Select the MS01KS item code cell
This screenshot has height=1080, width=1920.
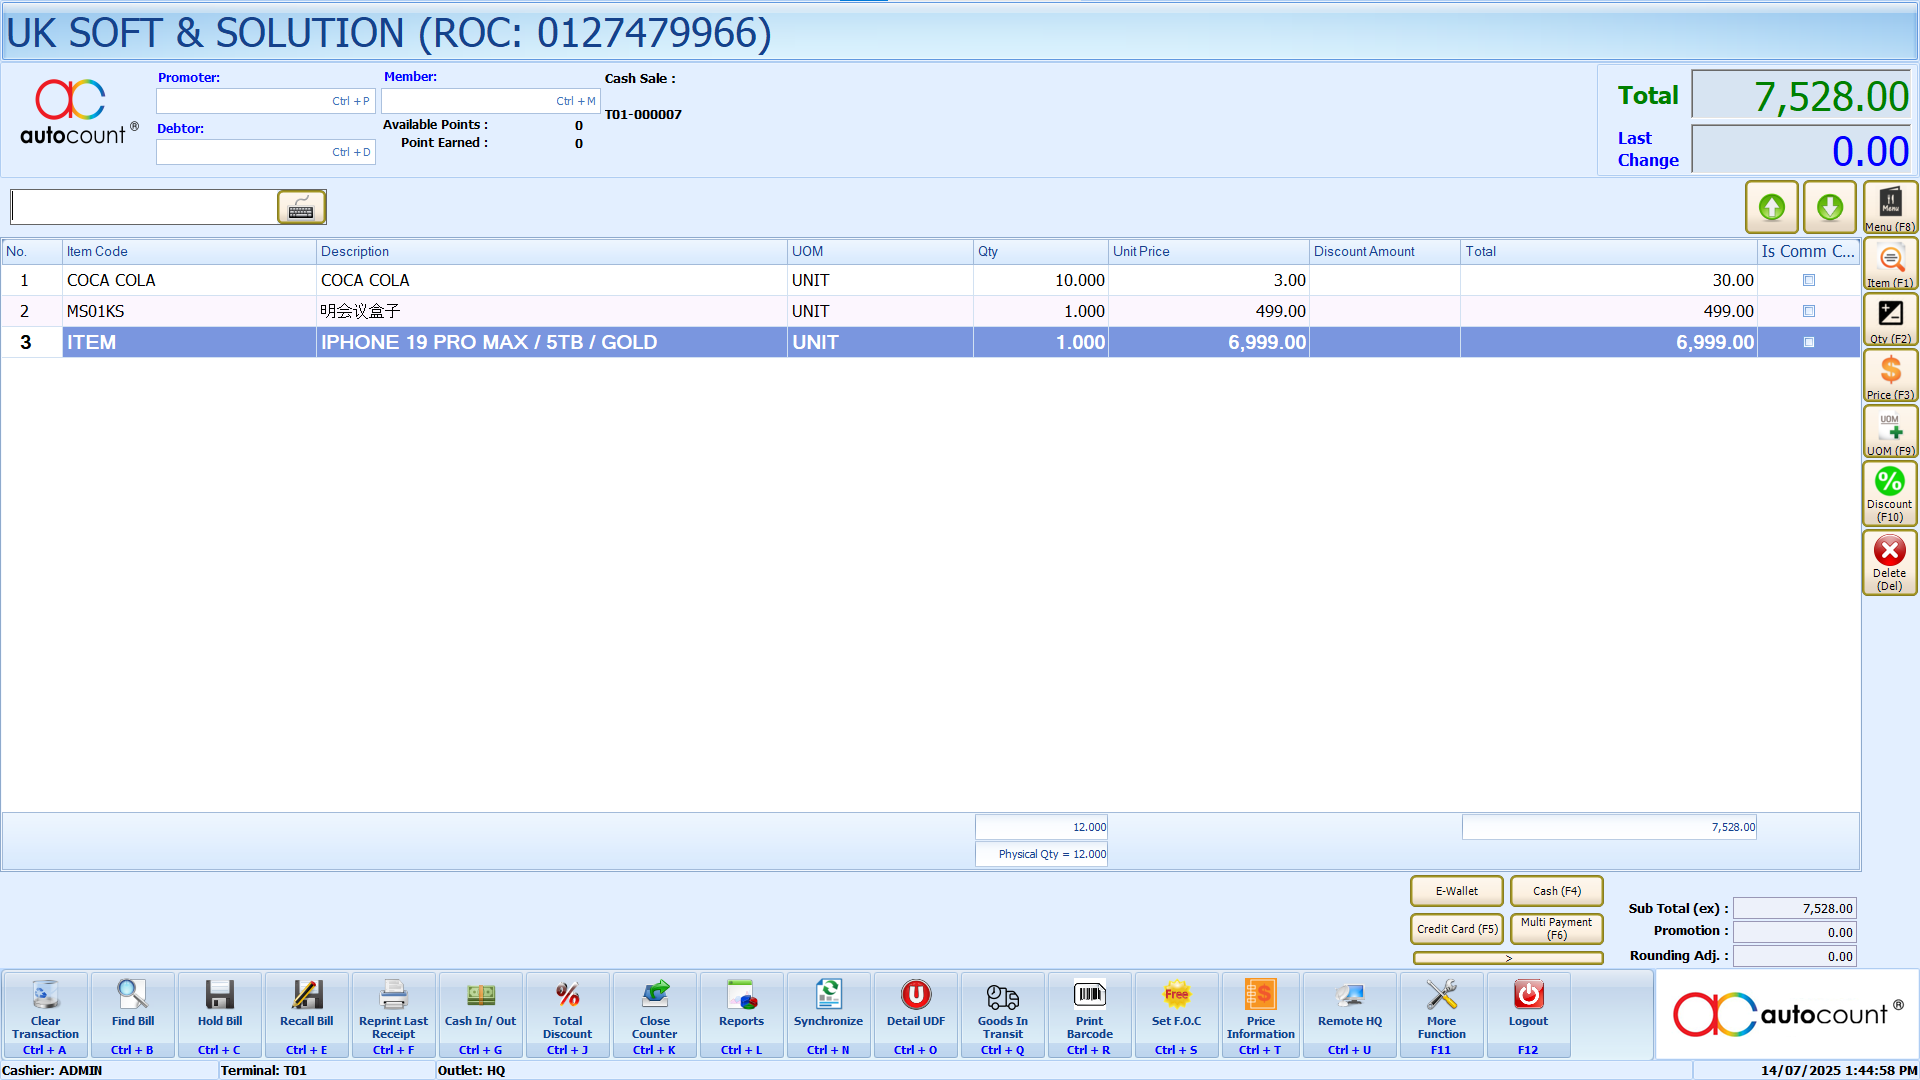click(189, 311)
